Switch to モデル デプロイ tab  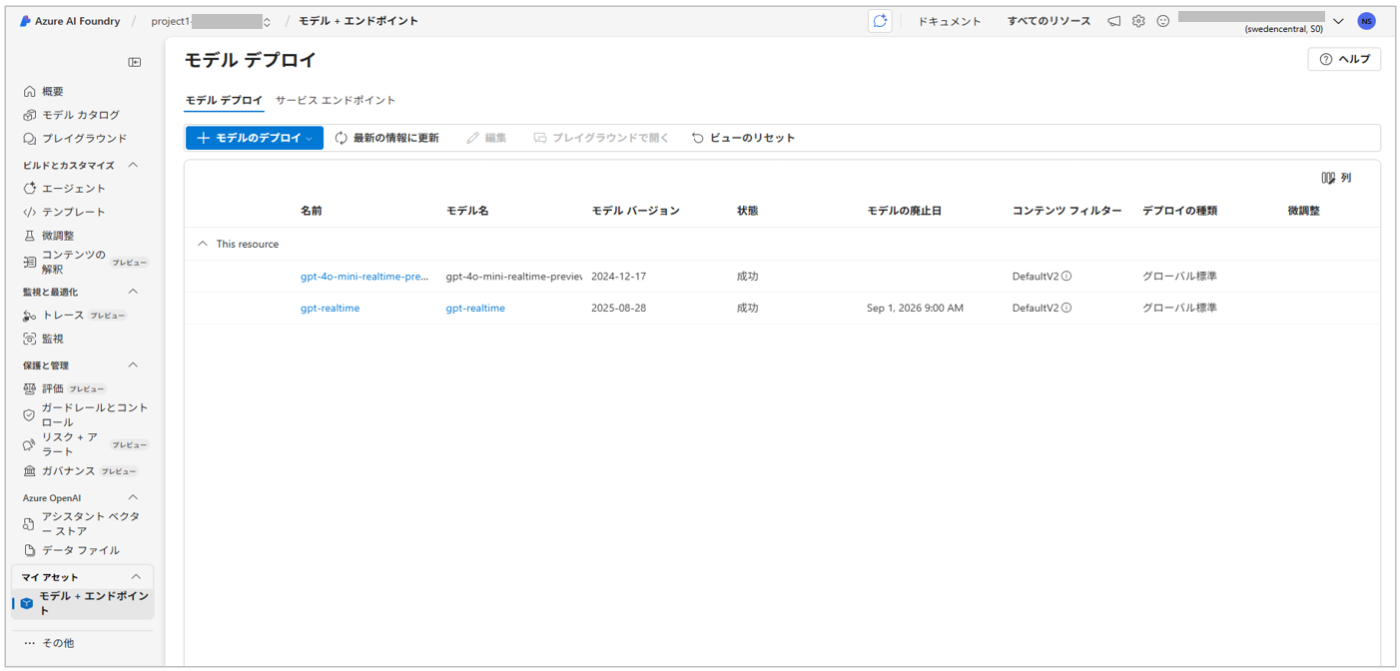pyautogui.click(x=225, y=100)
